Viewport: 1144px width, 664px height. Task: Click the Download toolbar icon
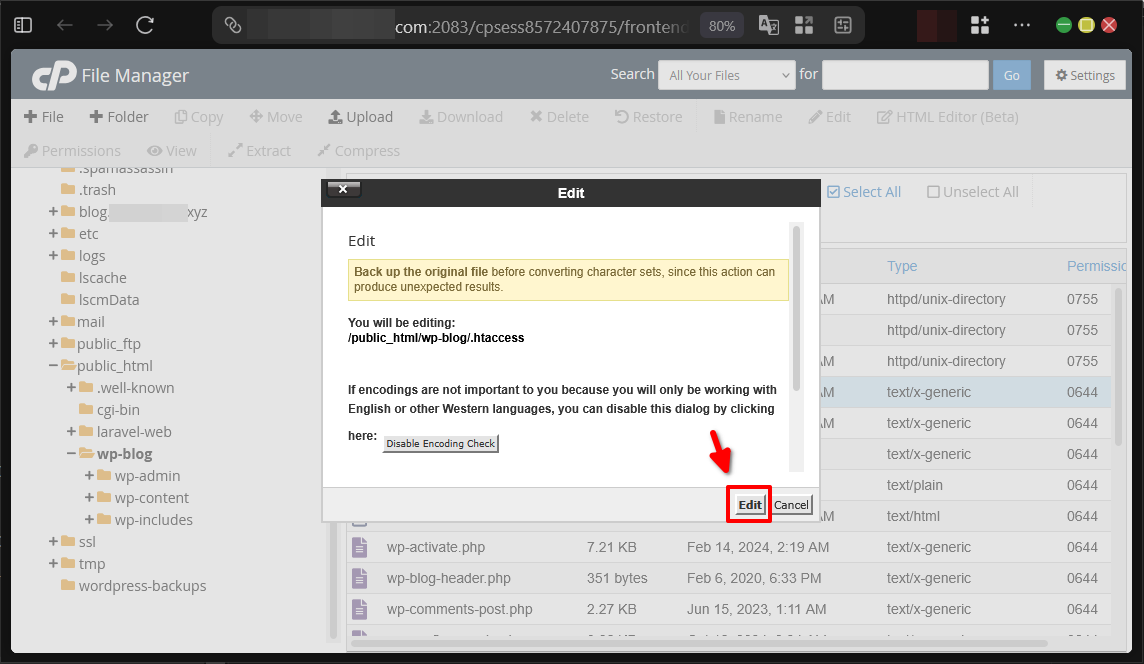[461, 117]
